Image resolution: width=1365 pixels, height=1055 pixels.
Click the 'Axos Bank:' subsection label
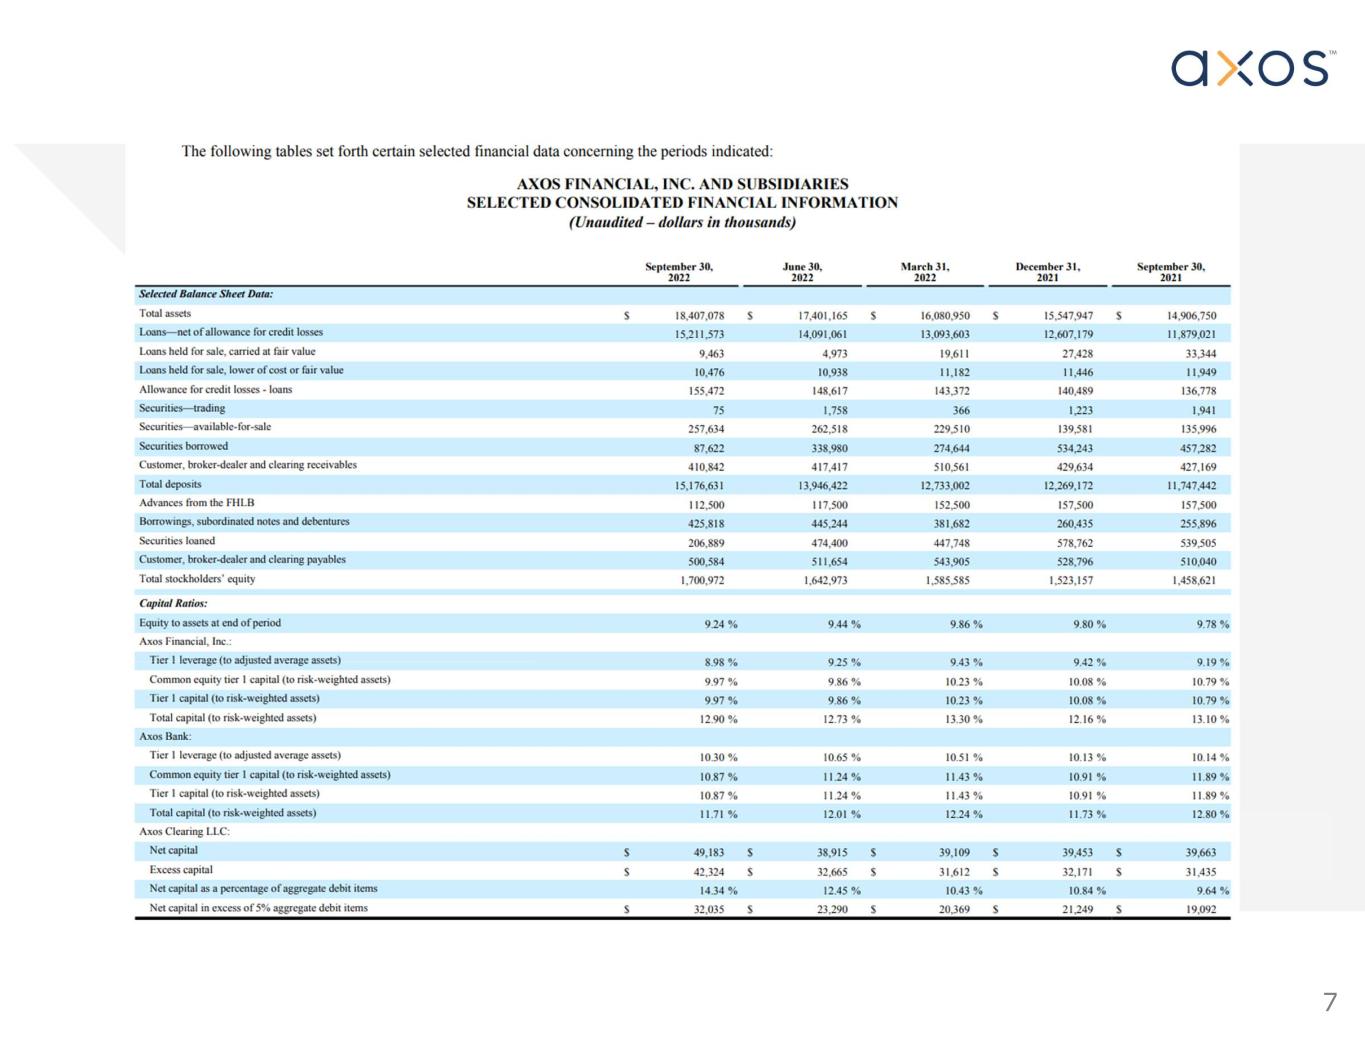tap(165, 736)
